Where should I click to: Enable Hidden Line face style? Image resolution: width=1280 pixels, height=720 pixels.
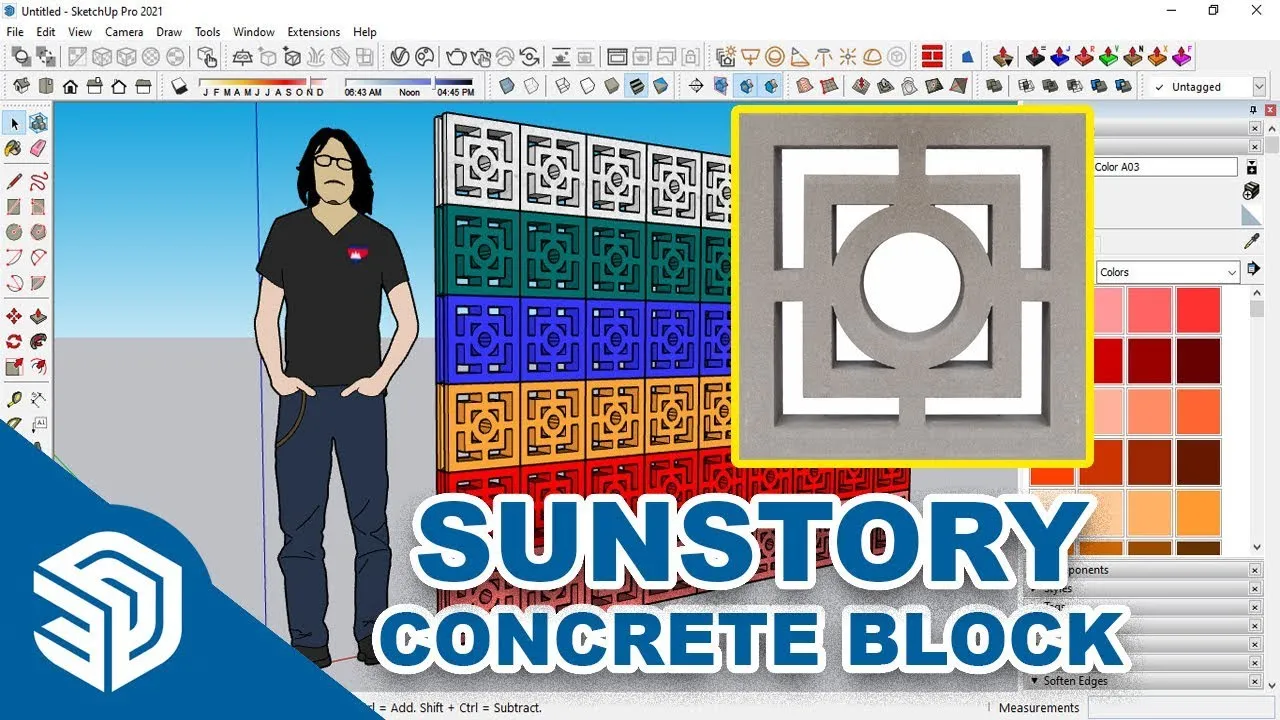tap(588, 86)
